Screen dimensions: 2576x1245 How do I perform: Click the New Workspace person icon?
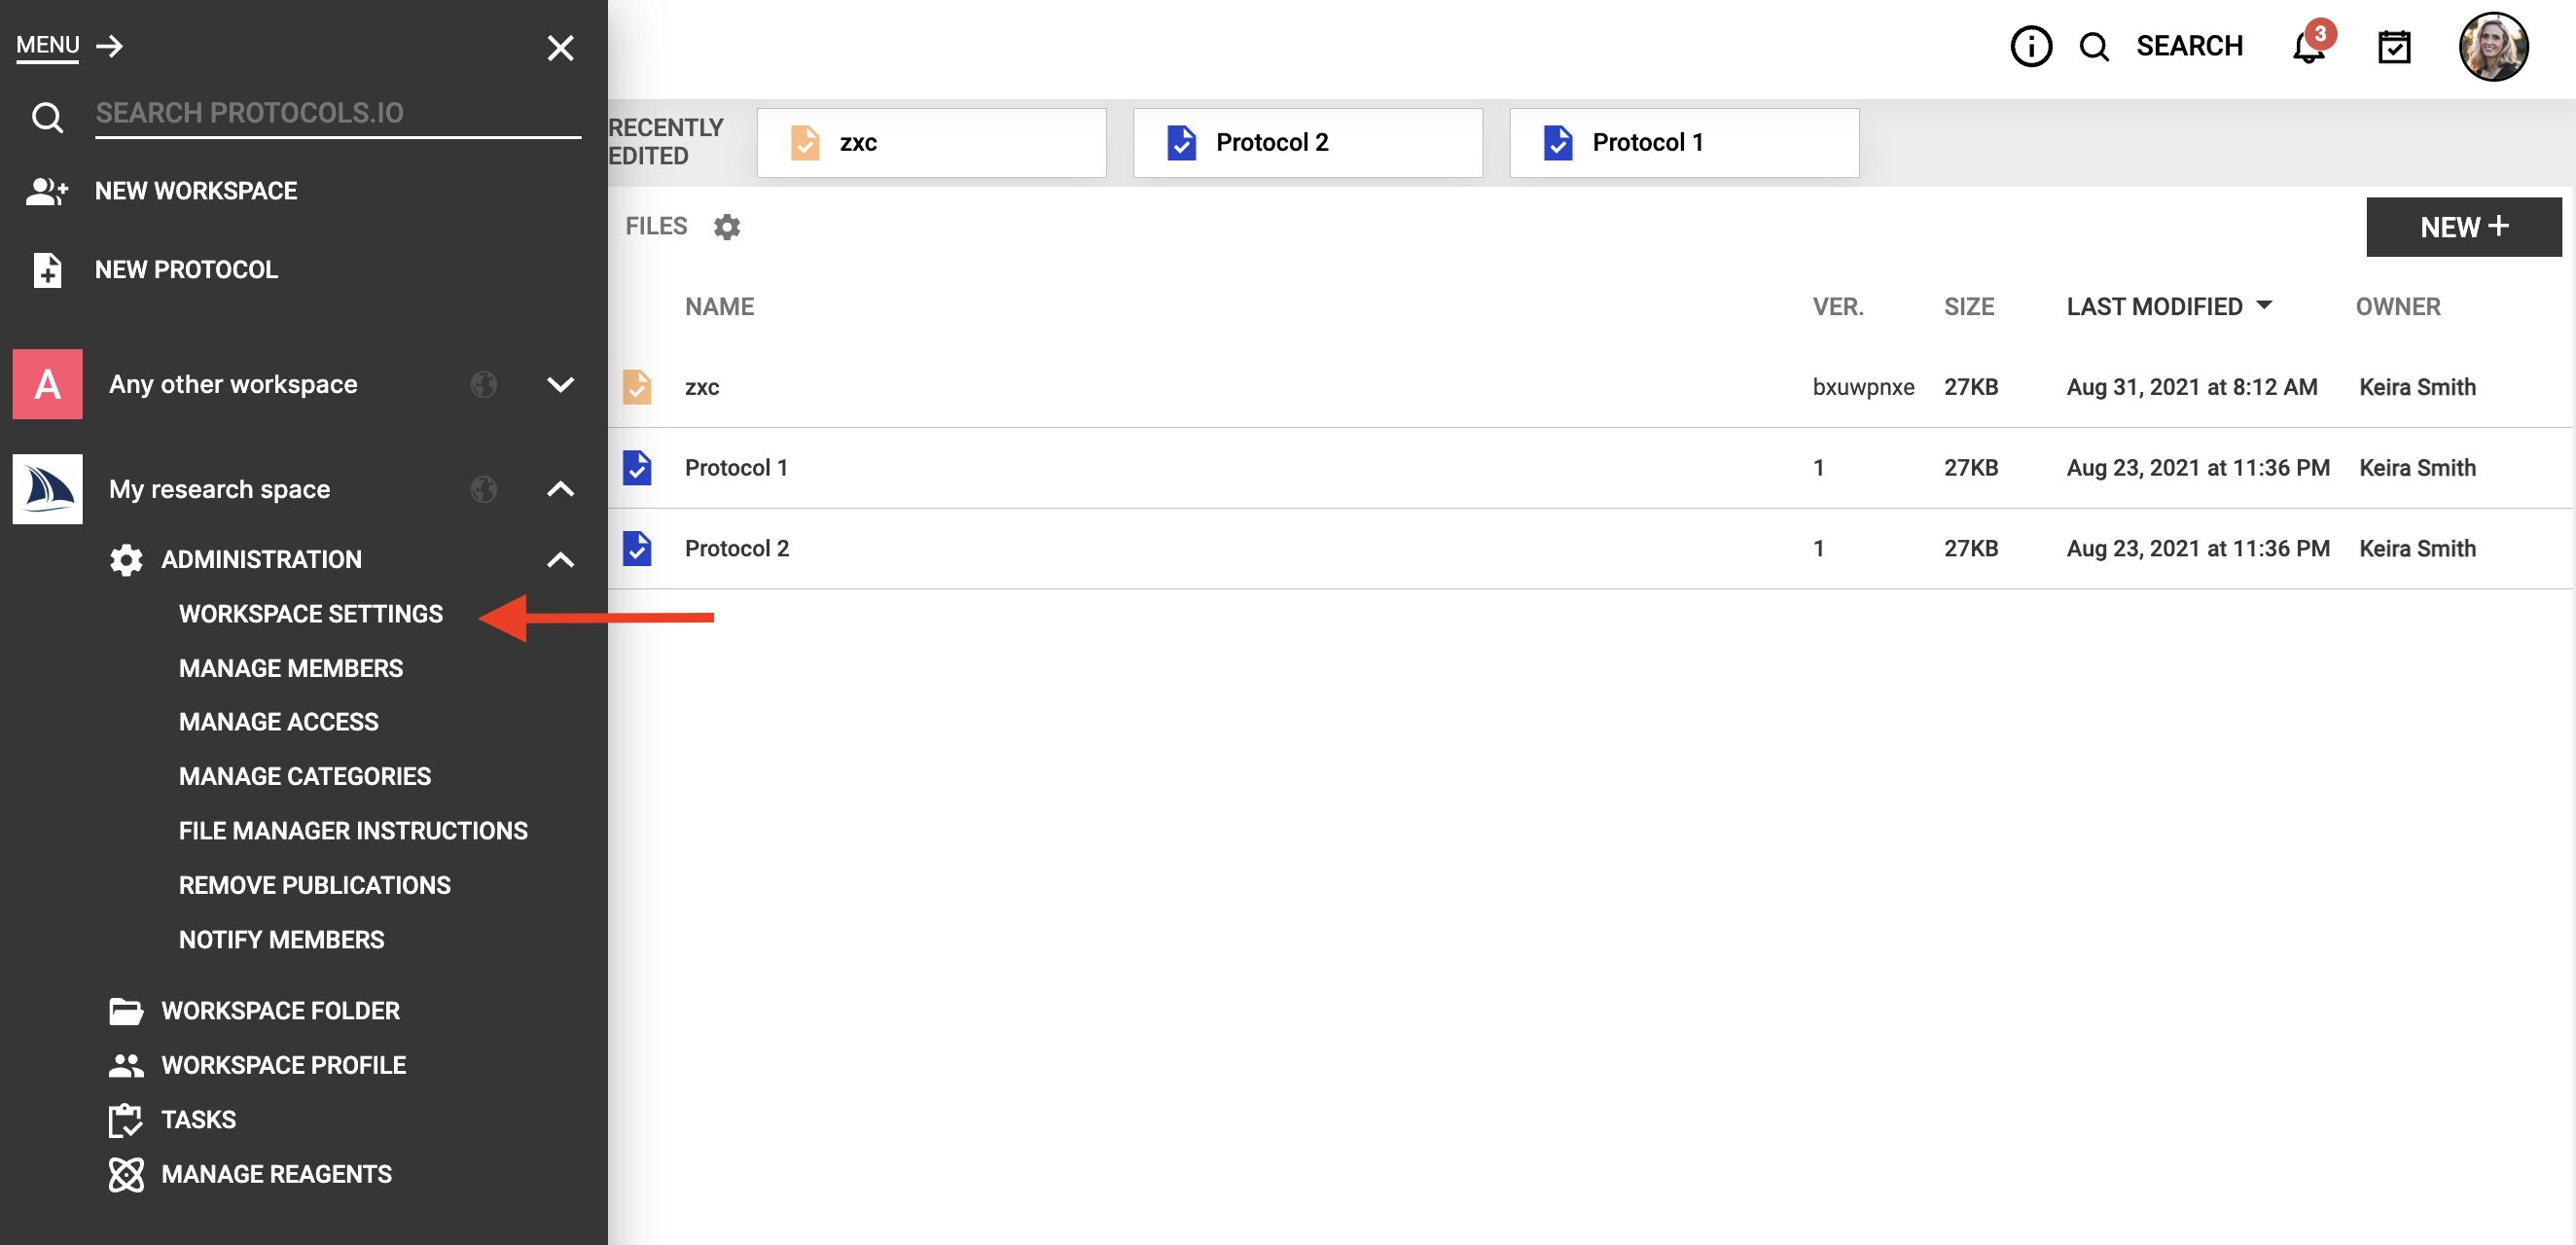pos(46,191)
